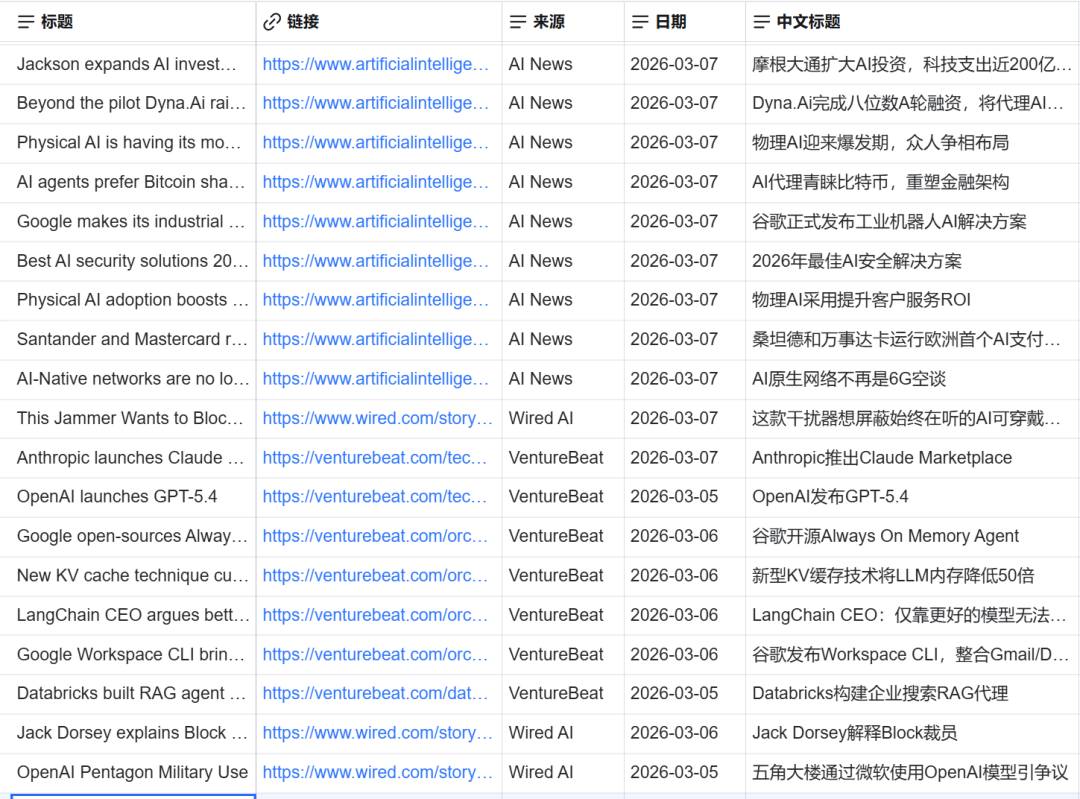Select the title cell 'Jackson expands AI invest…'

click(x=128, y=64)
